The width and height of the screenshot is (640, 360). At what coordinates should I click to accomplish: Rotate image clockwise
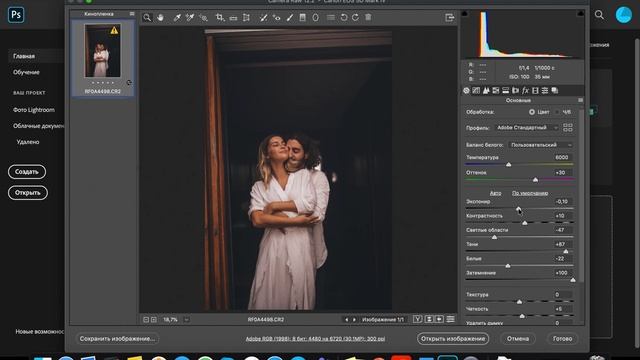coord(356,18)
